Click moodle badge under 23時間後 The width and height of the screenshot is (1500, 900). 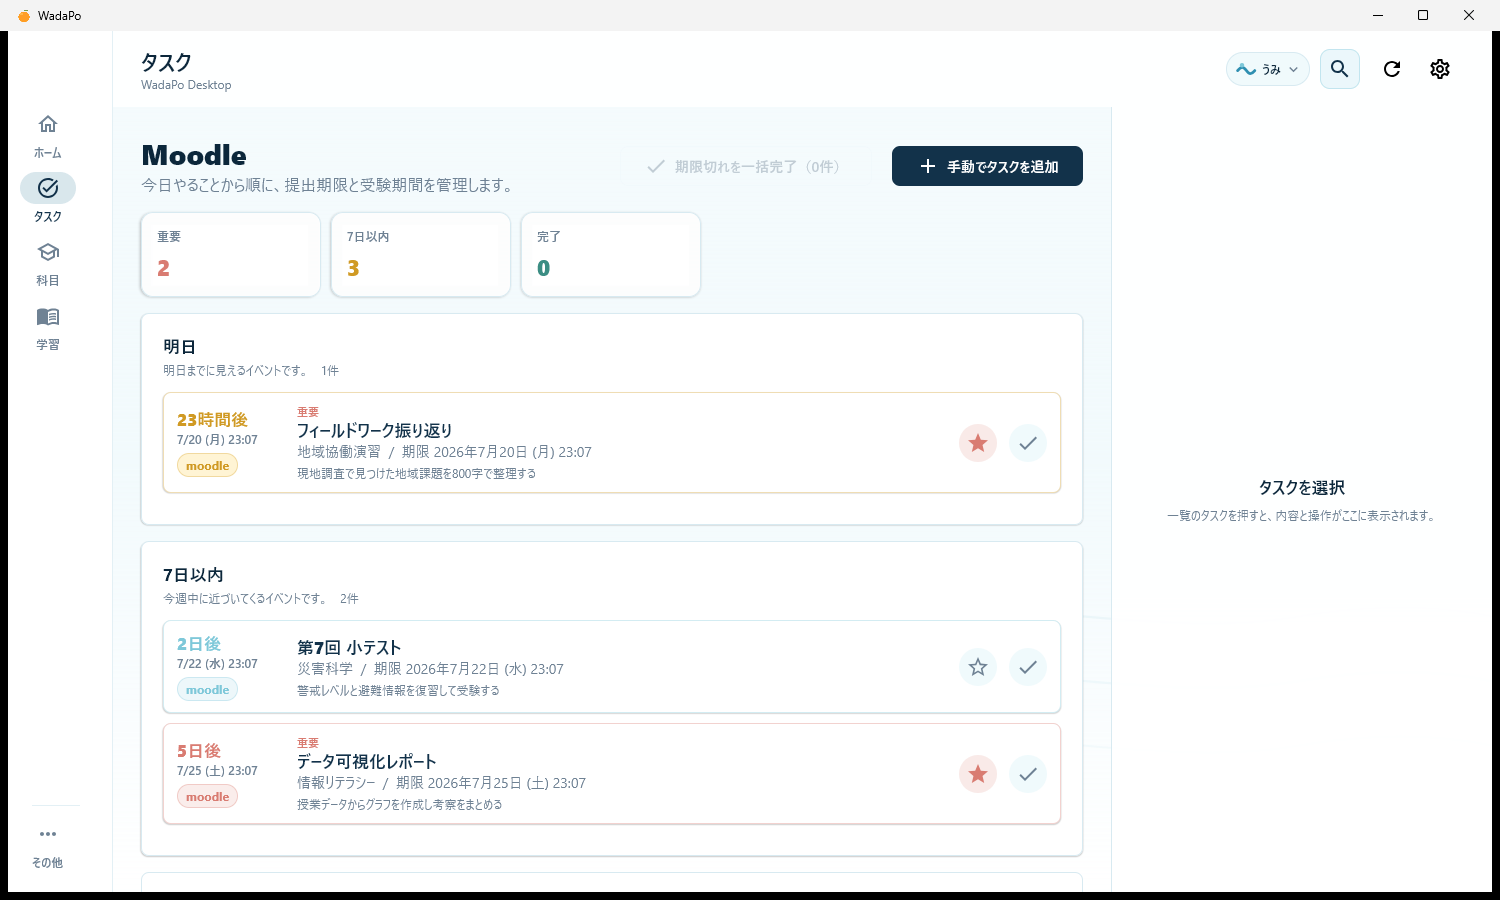(208, 466)
